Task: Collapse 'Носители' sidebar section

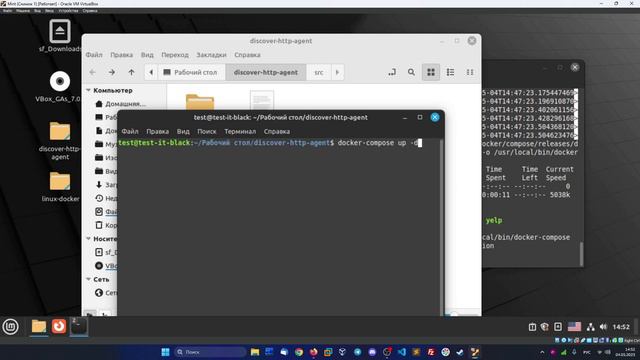Action: (x=89, y=239)
